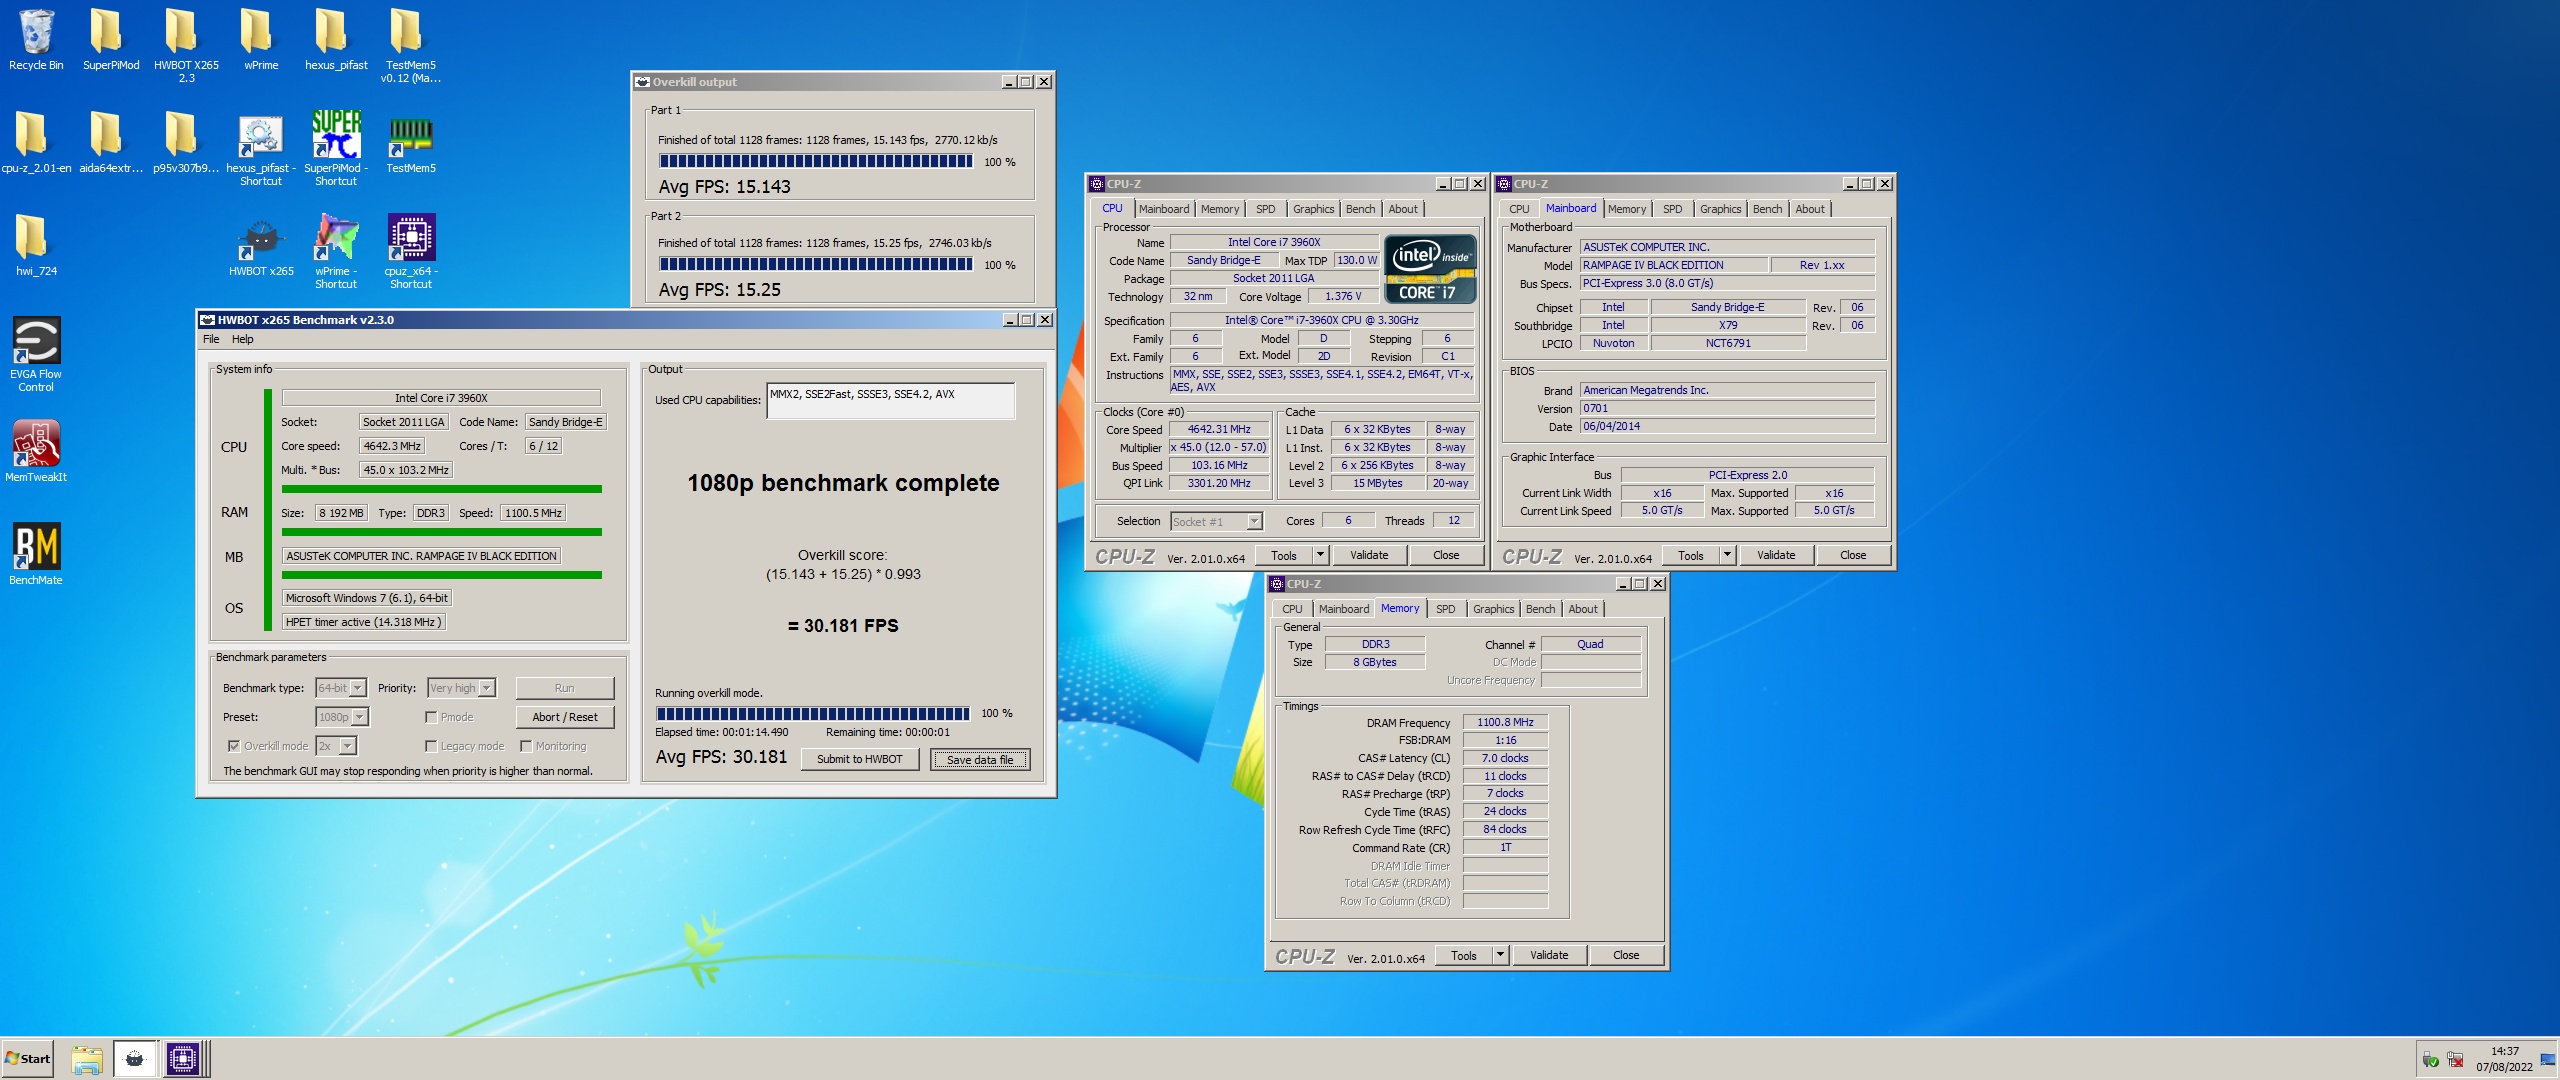Screen dimensions: 2560x1080
Task: Open the wPrime folder on desktop
Action: point(261,40)
